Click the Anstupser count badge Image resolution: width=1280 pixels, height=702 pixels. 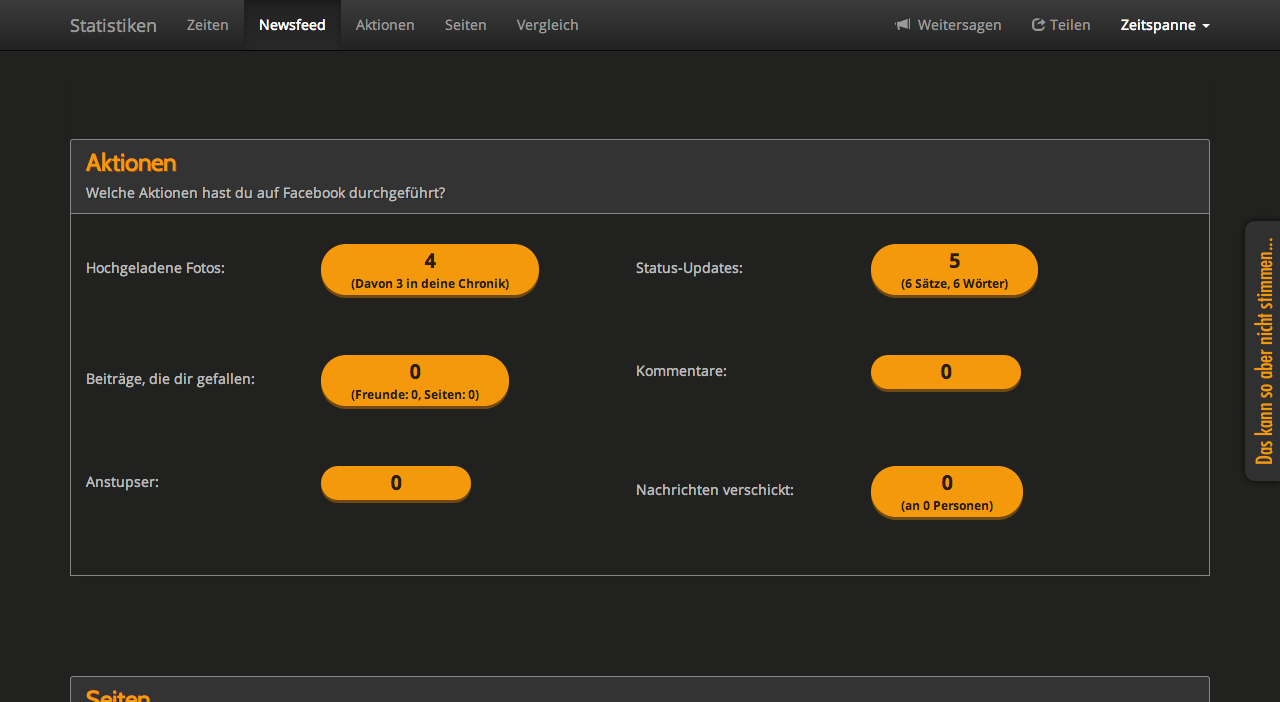point(396,483)
